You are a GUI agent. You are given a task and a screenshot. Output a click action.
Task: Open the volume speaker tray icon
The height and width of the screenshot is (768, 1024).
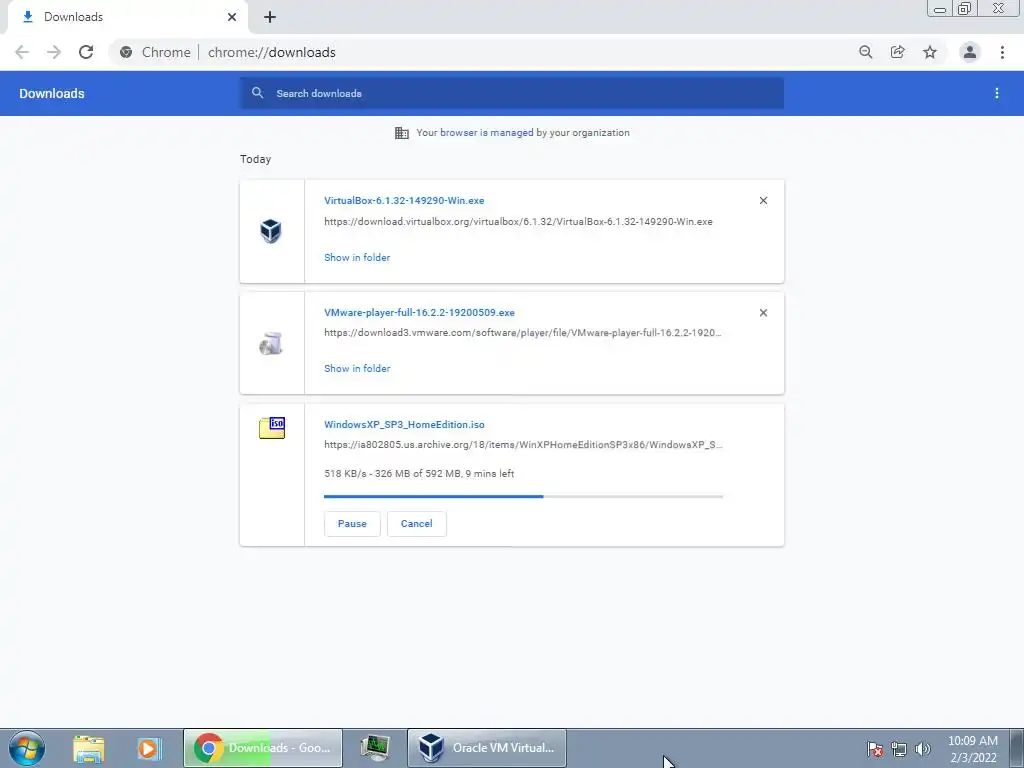(x=923, y=749)
